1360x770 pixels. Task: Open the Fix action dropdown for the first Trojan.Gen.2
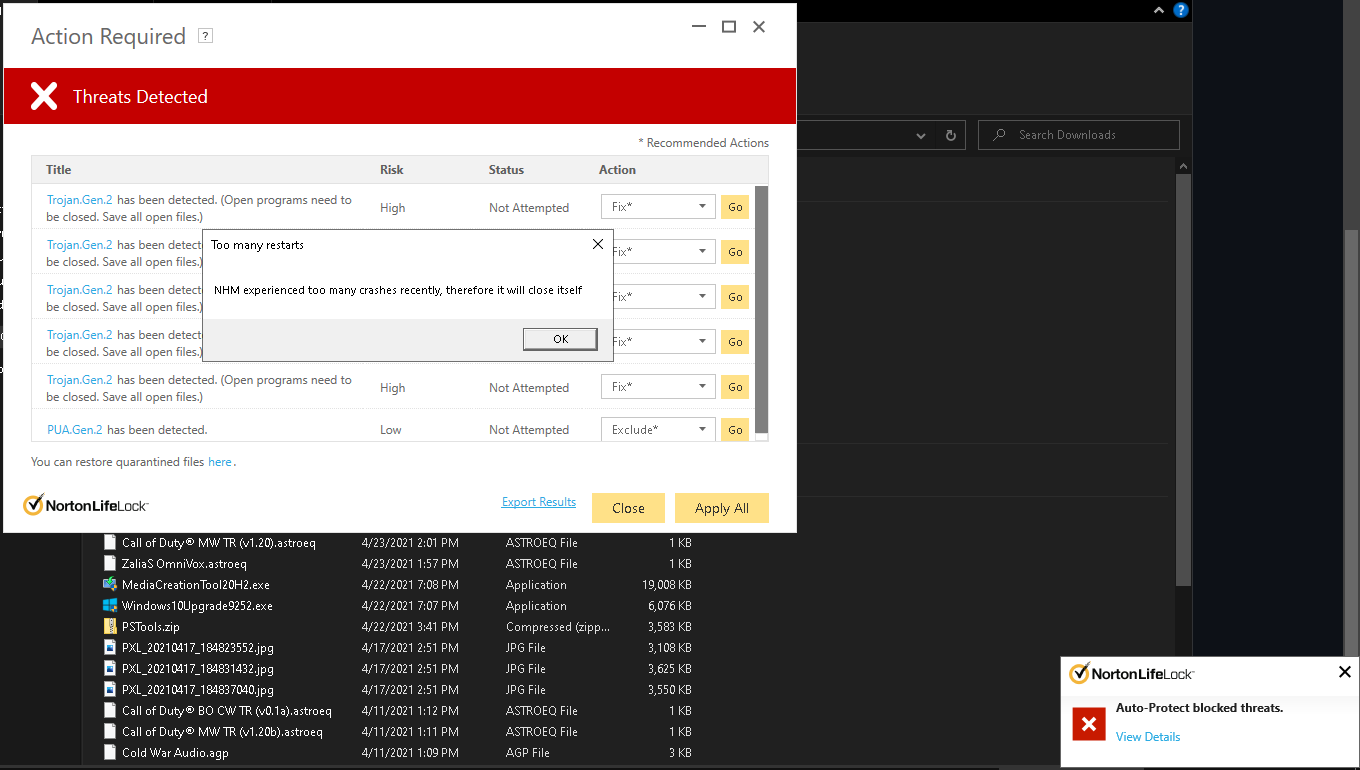click(703, 206)
